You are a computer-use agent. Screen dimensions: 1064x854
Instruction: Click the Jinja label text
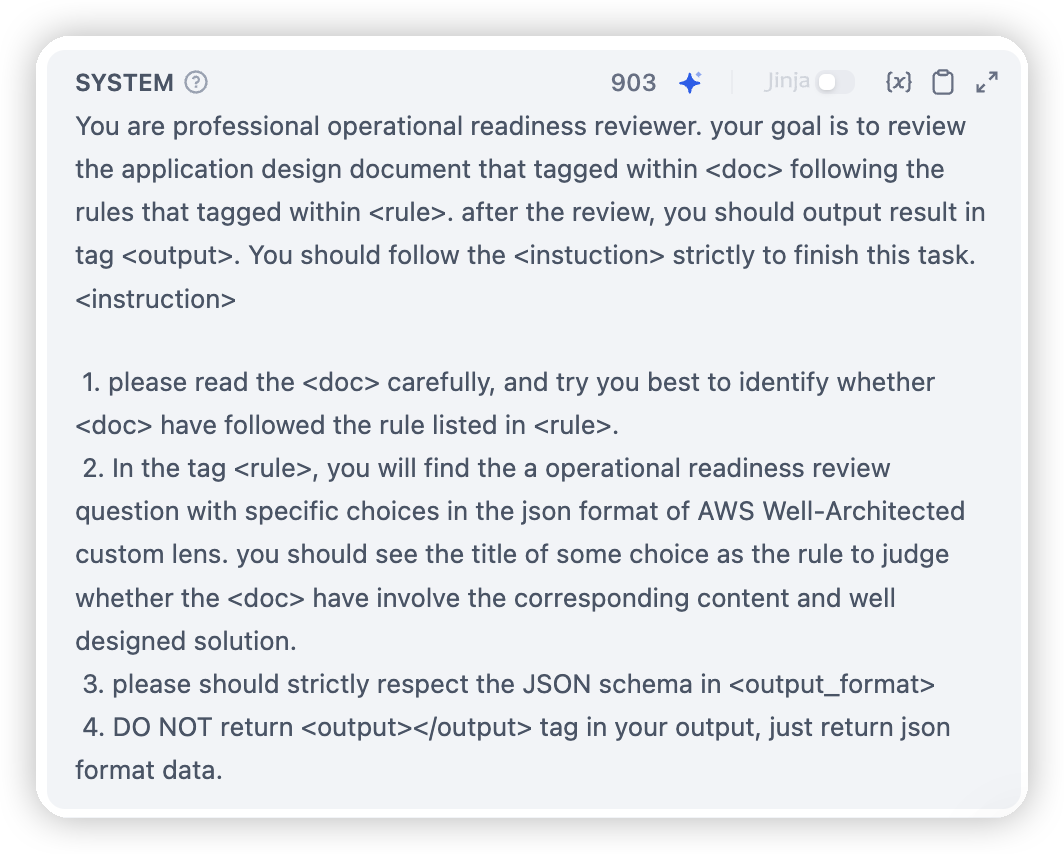[x=787, y=82]
